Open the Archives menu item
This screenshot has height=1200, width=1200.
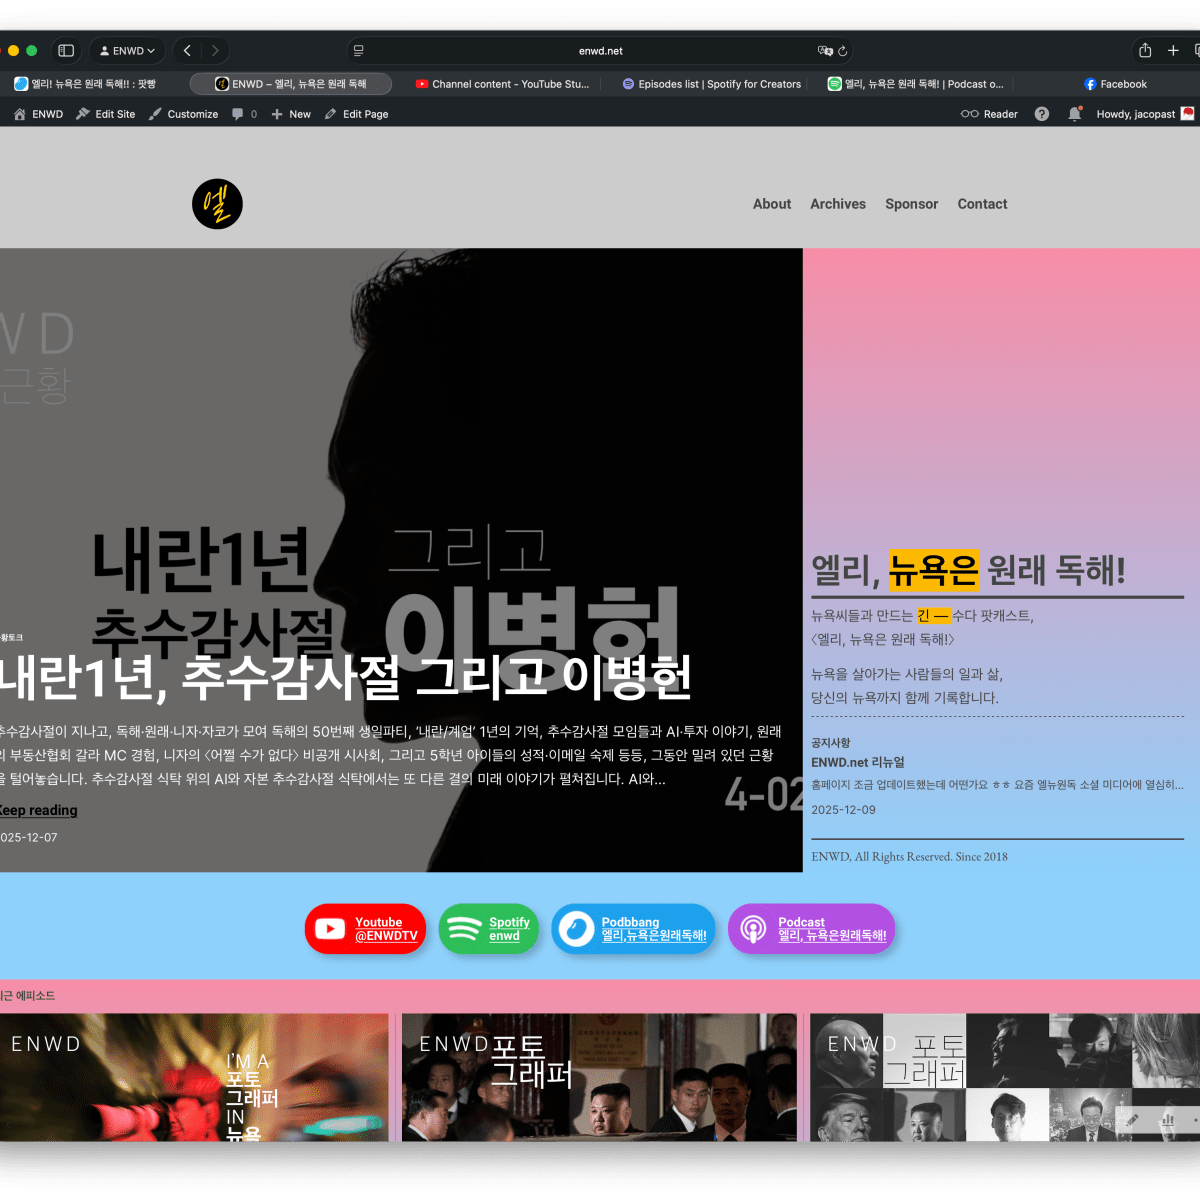click(838, 204)
